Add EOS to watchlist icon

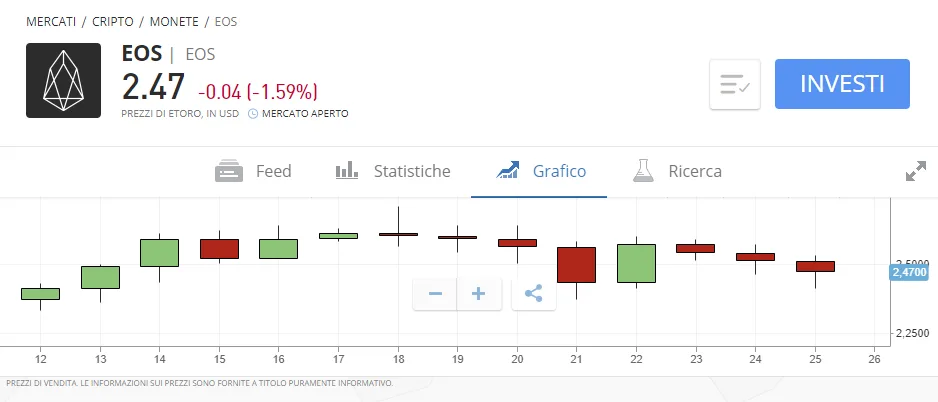coord(735,84)
